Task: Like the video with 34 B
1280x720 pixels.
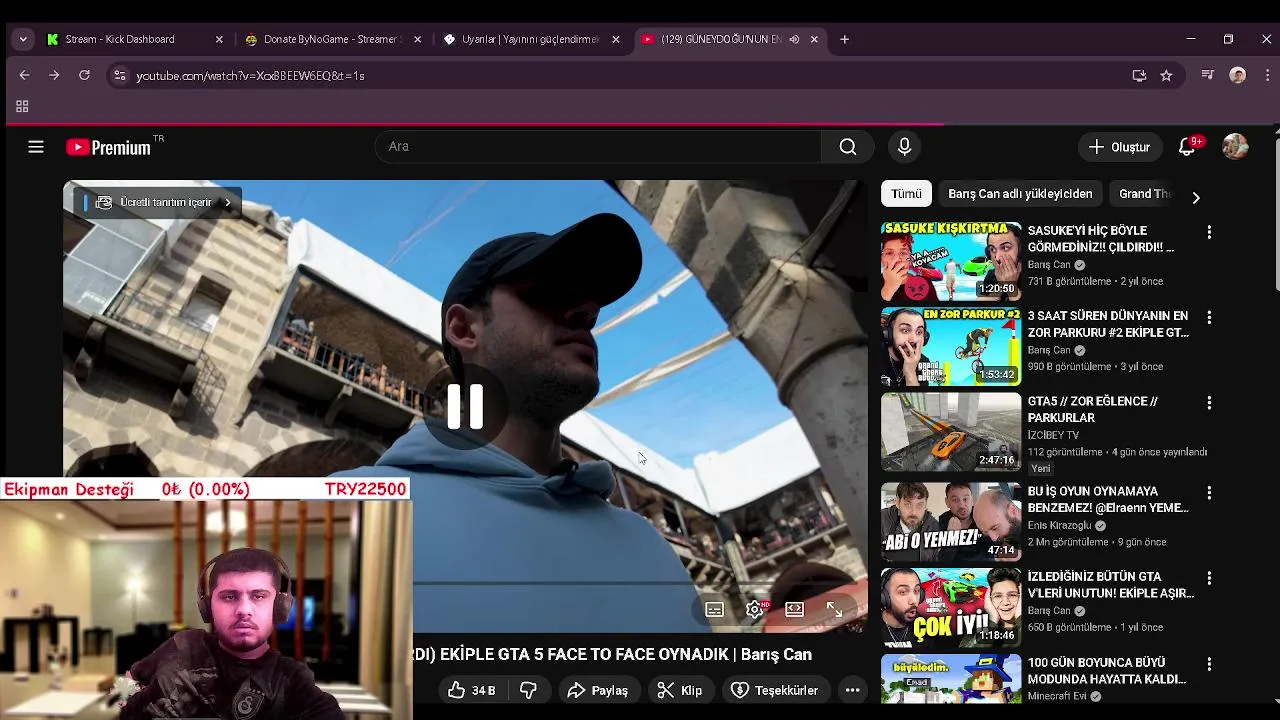Action: [x=472, y=690]
